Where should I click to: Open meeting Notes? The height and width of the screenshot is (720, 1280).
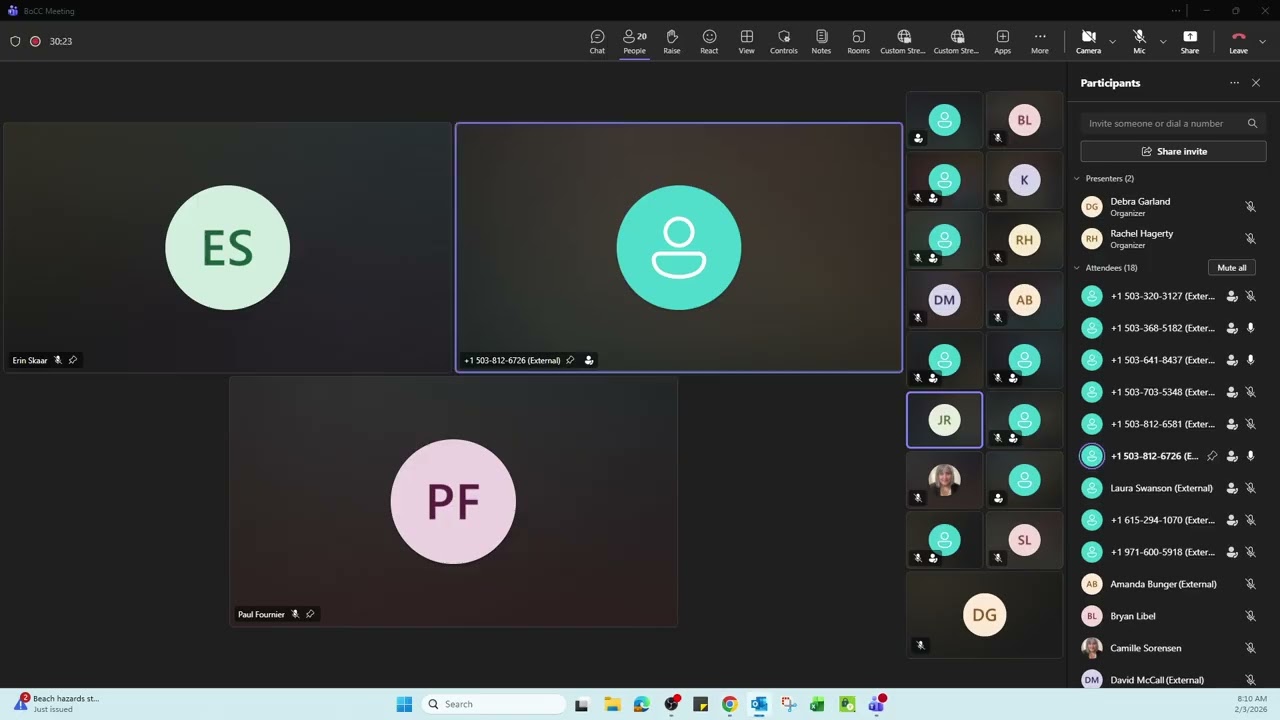[821, 41]
